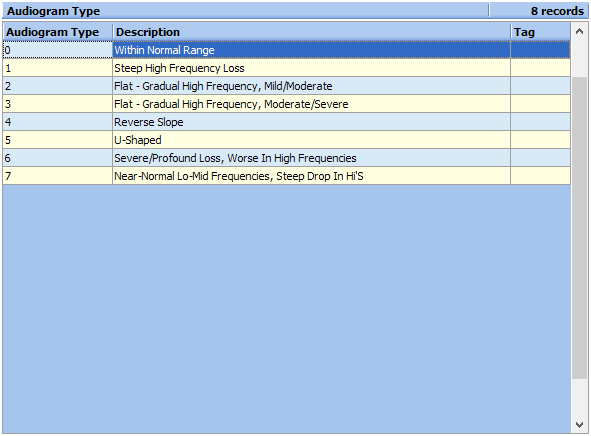The image size is (591, 436).
Task: Select Flat Gradual High Frequency Mild/Moderate row
Action: pyautogui.click(x=286, y=86)
